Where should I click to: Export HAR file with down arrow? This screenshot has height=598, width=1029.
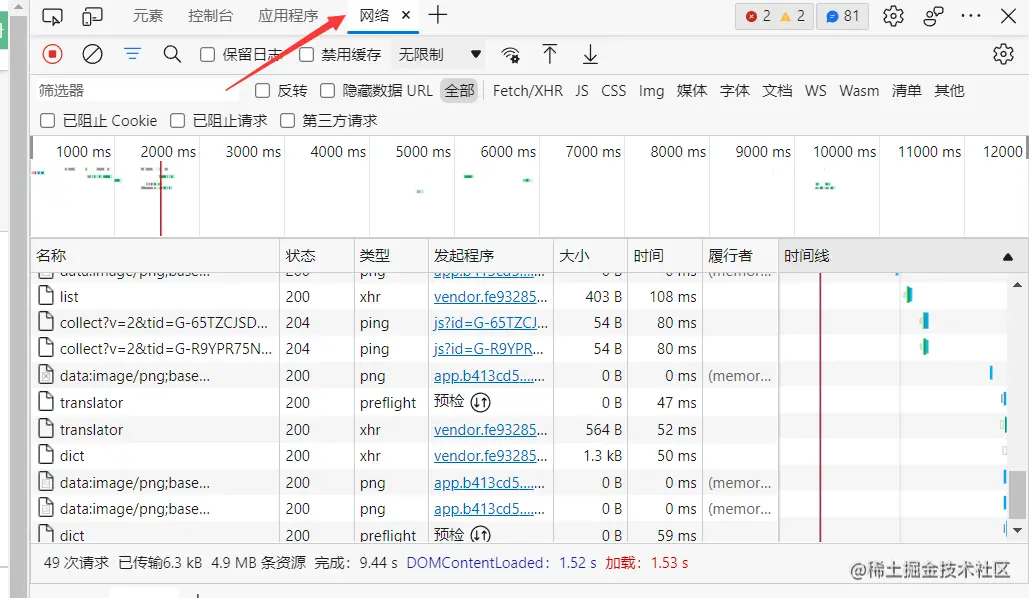click(590, 54)
